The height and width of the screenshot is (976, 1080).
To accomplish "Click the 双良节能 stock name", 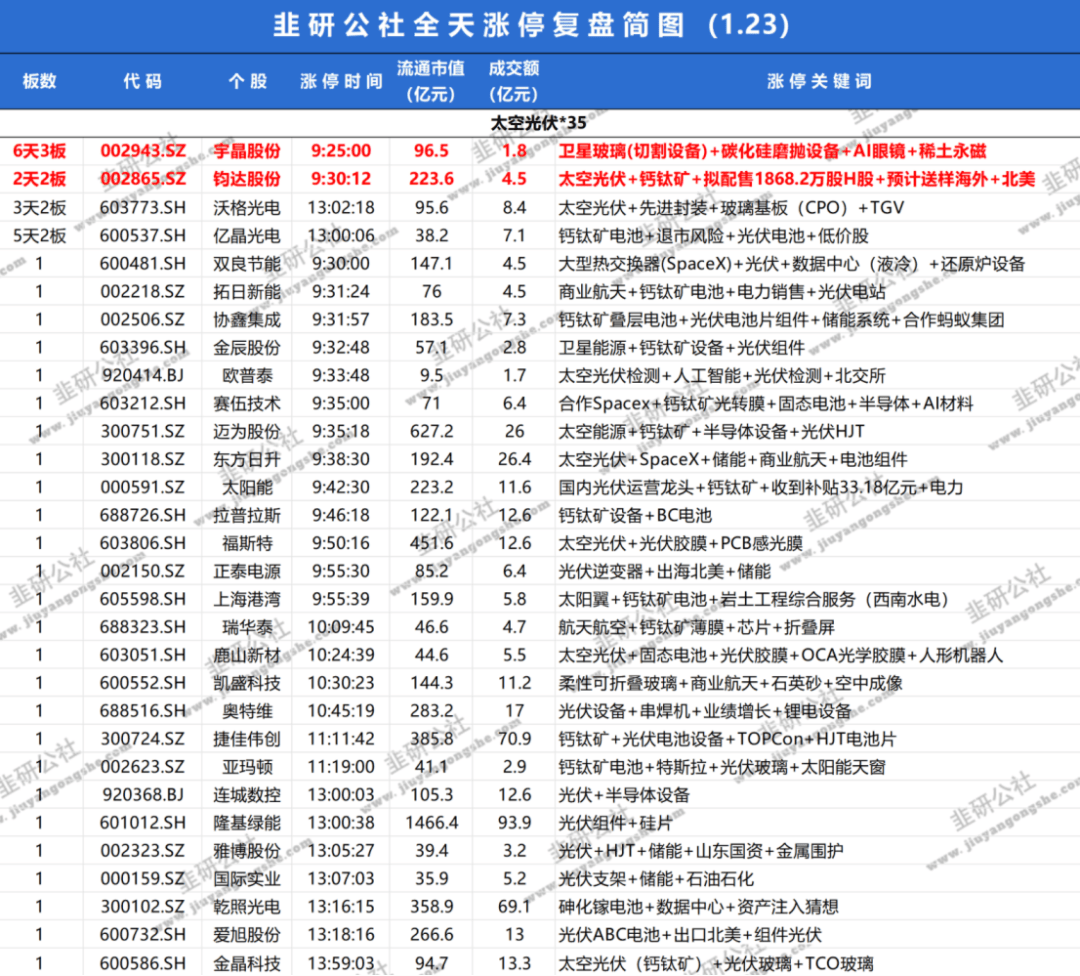I will pyautogui.click(x=248, y=264).
